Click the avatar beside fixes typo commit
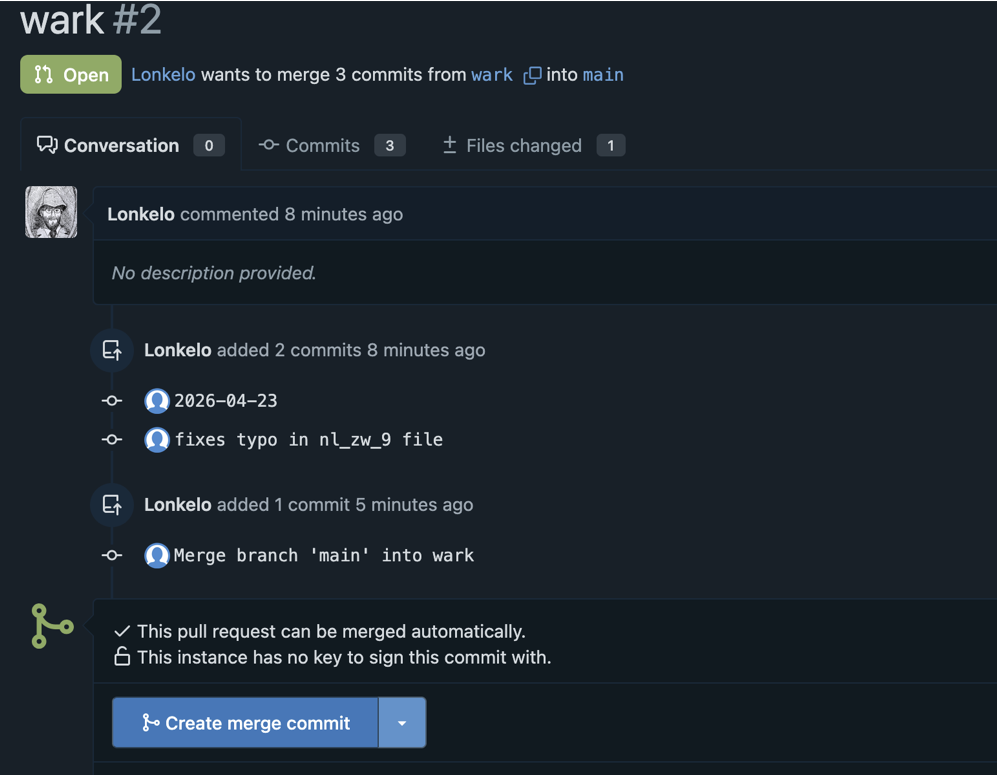Image resolution: width=997 pixels, height=775 pixels. point(156,440)
